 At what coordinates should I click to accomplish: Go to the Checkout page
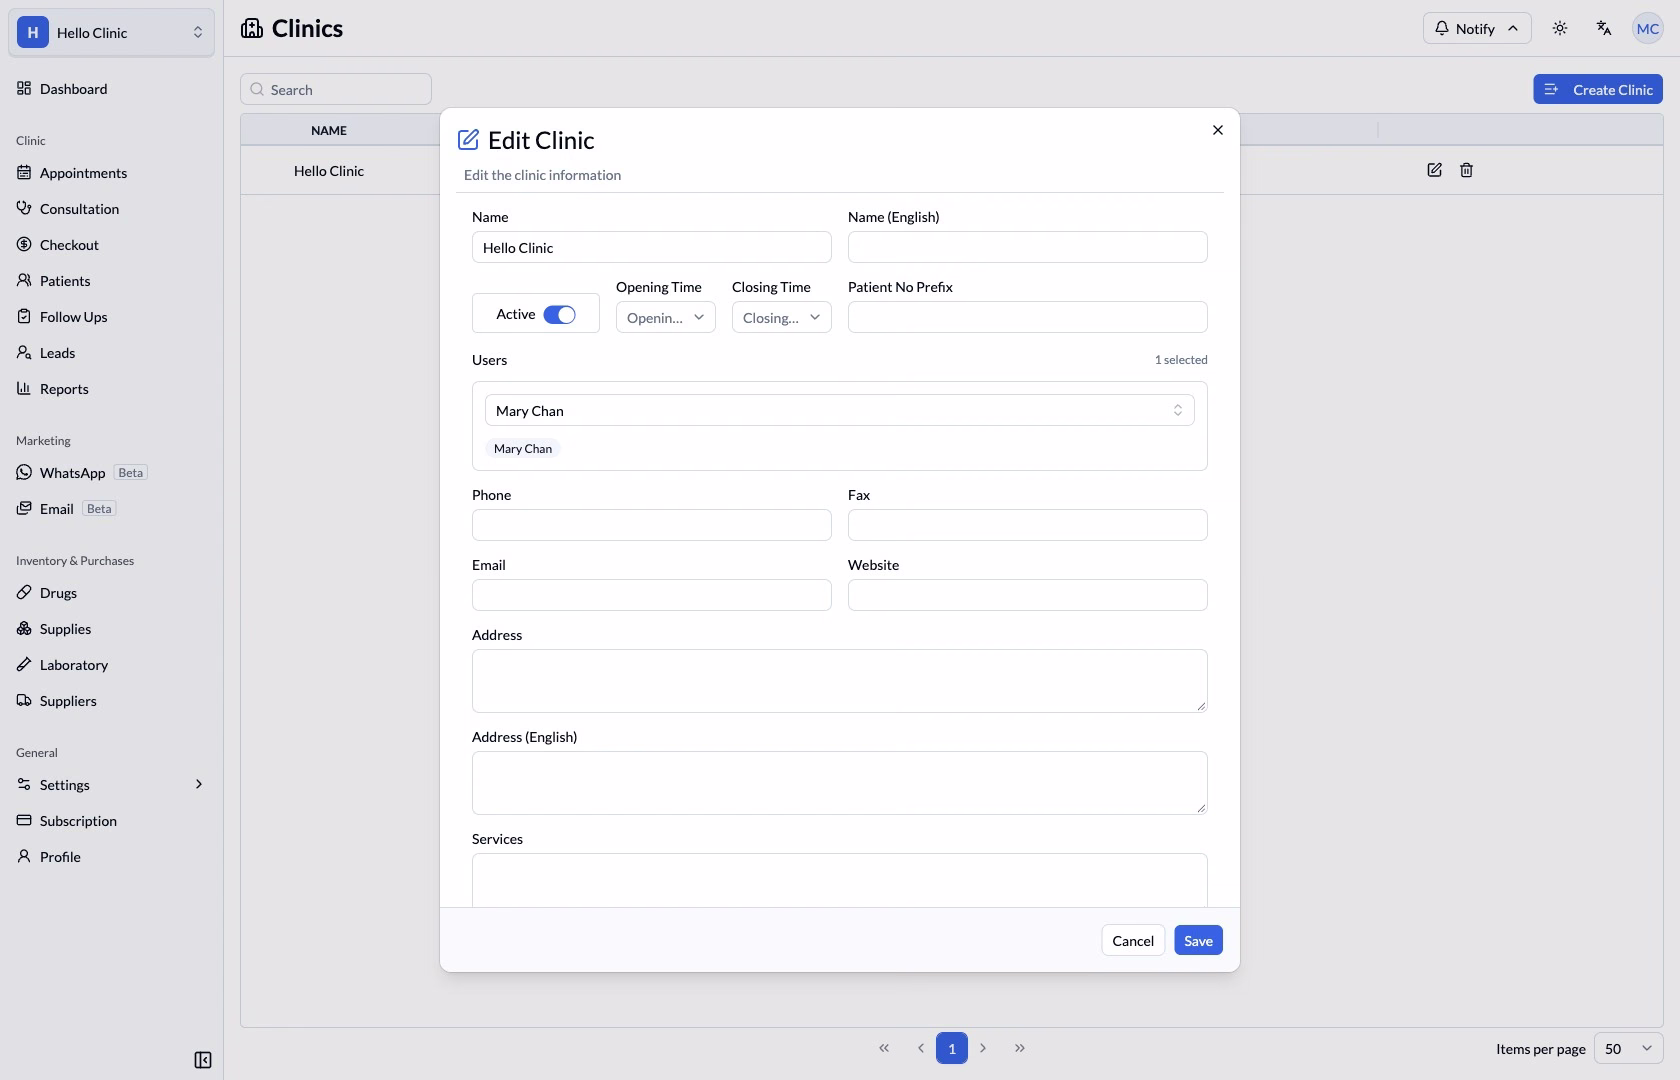(111, 244)
